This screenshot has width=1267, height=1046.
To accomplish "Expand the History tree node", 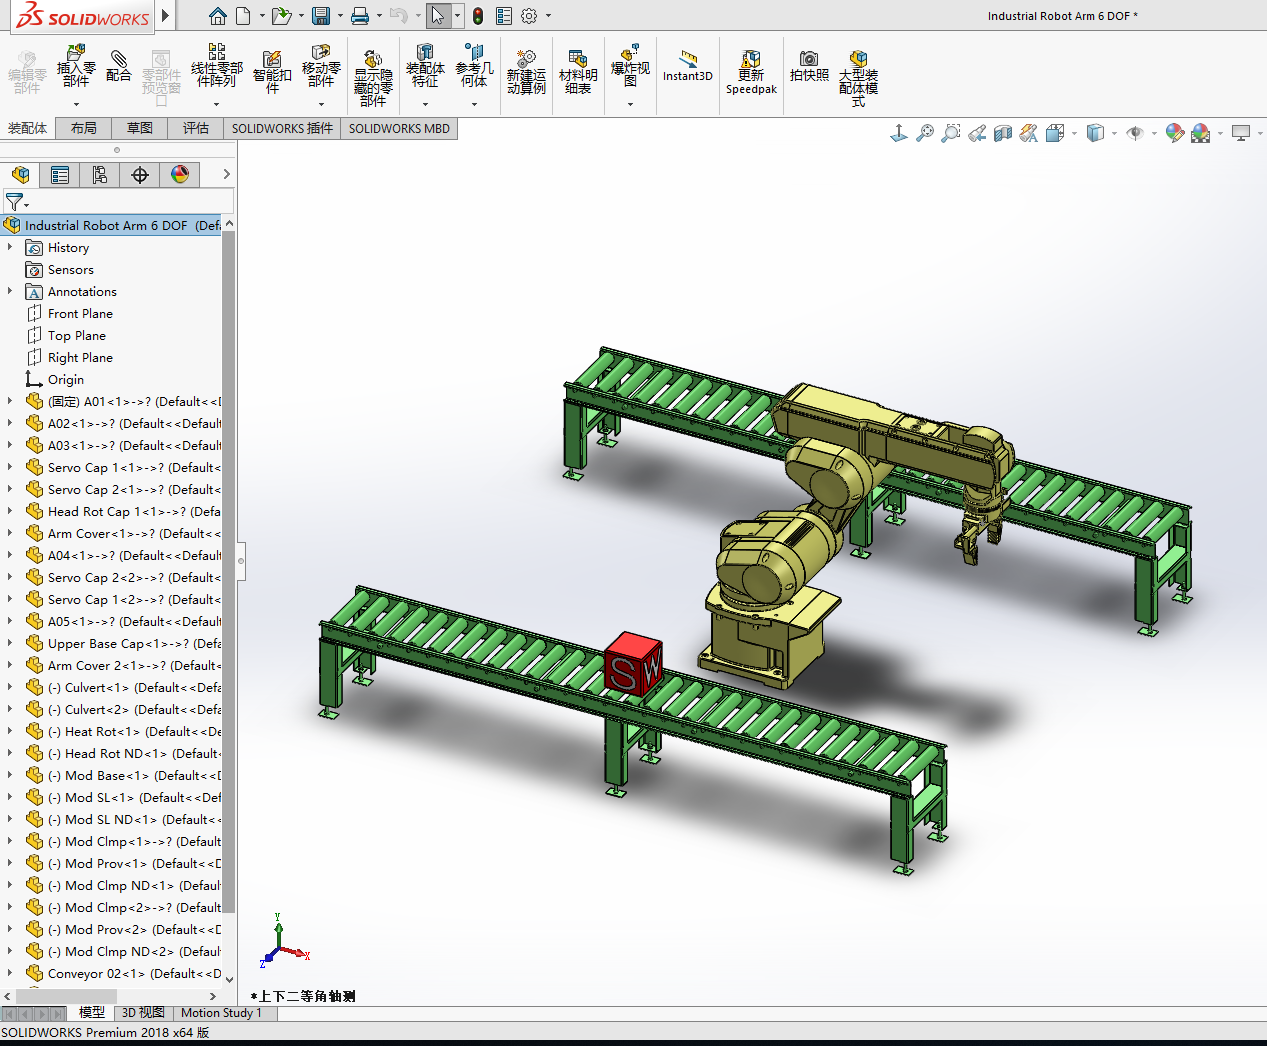I will [x=10, y=247].
